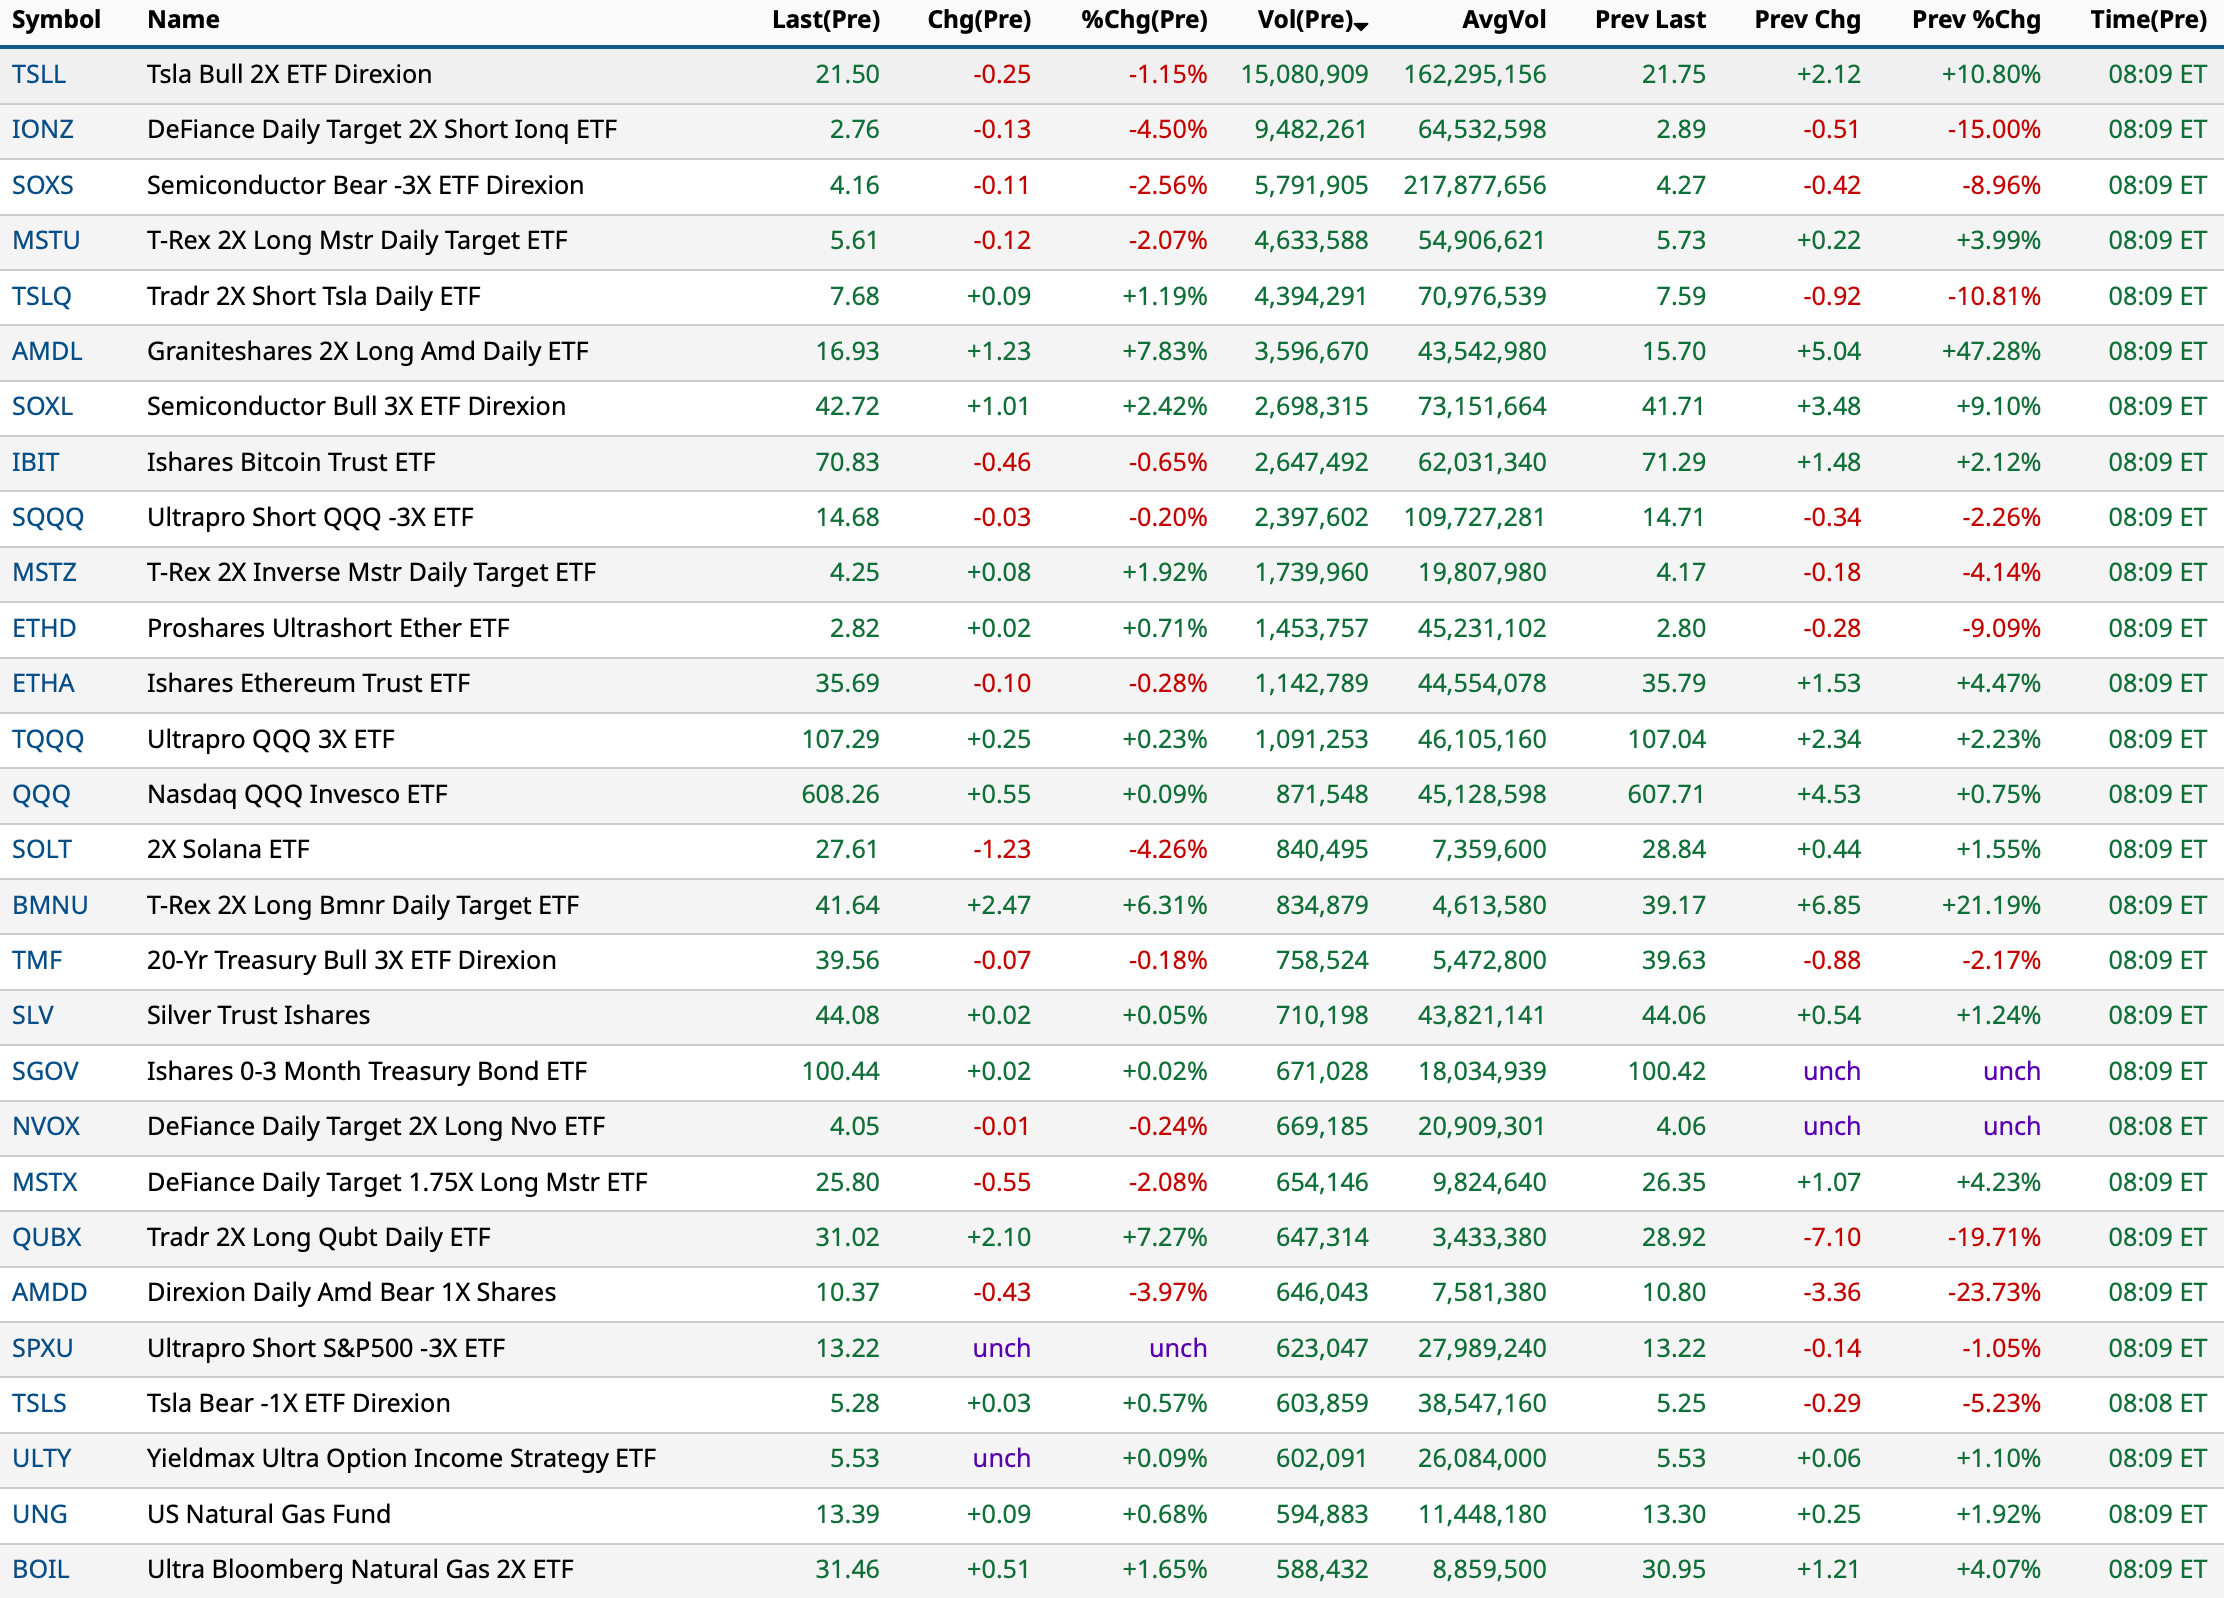The width and height of the screenshot is (2224, 1598).
Task: Open the BMNU symbol link
Action: tap(50, 905)
